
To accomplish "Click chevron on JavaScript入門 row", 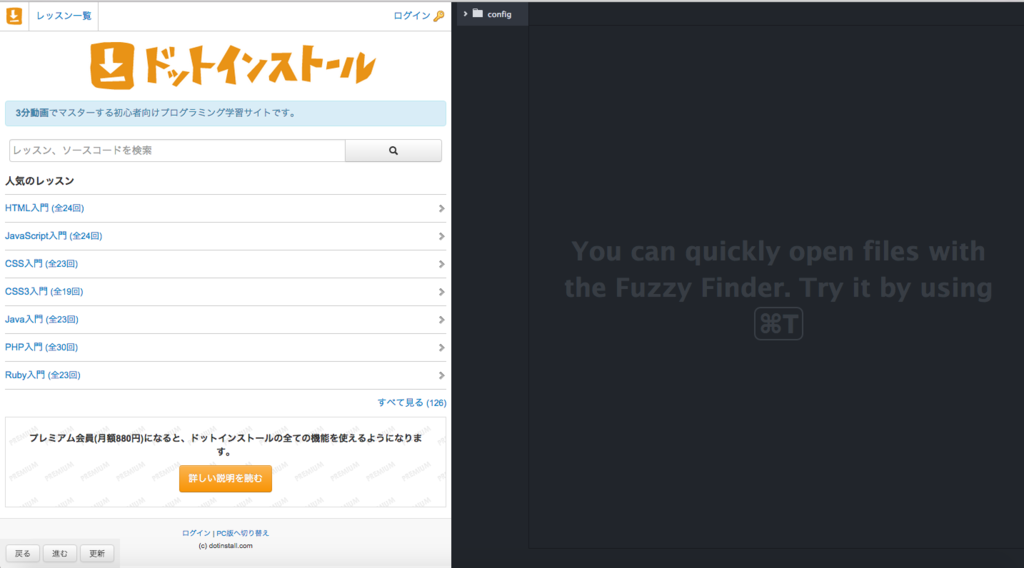I will (441, 236).
